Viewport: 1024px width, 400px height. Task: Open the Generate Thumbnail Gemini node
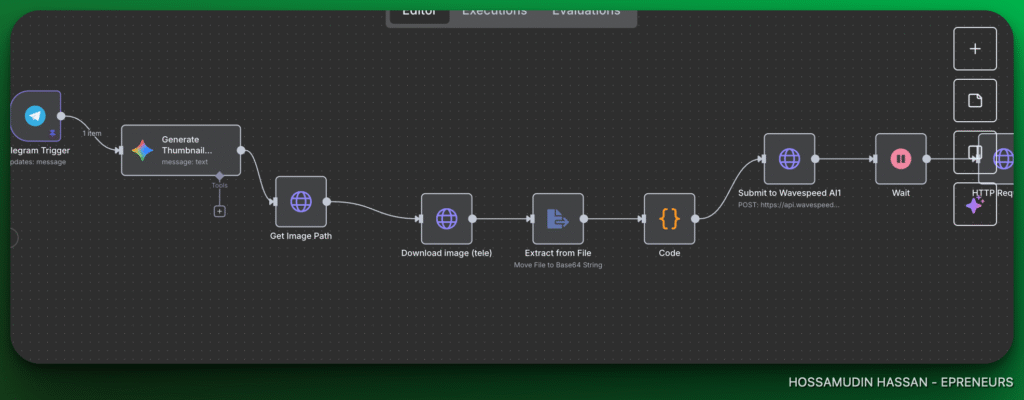coord(181,150)
